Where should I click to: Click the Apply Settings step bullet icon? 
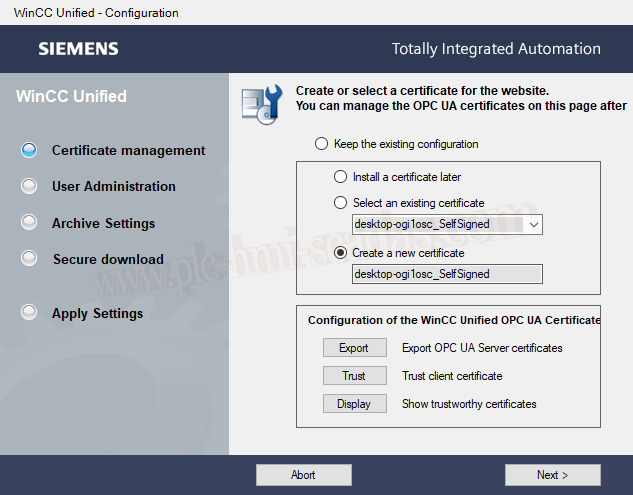[x=29, y=313]
